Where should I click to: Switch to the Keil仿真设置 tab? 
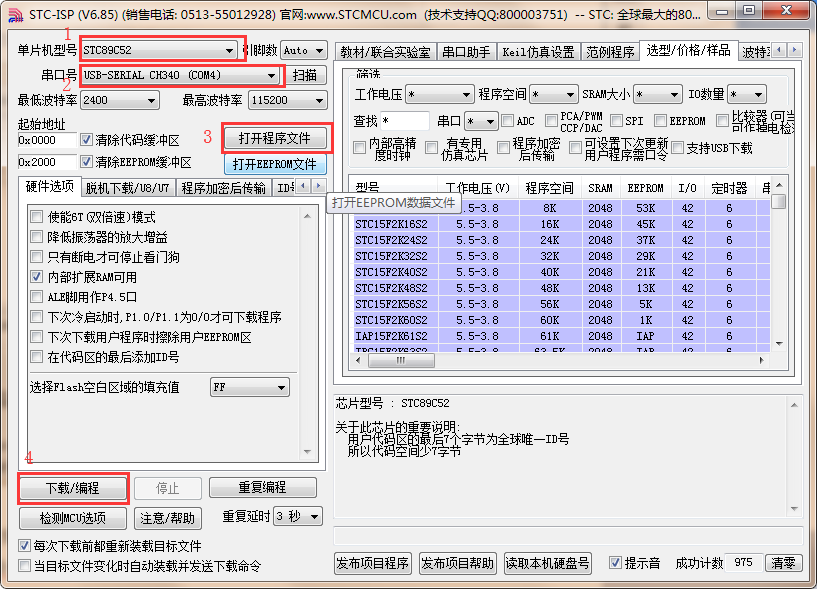tap(538, 52)
